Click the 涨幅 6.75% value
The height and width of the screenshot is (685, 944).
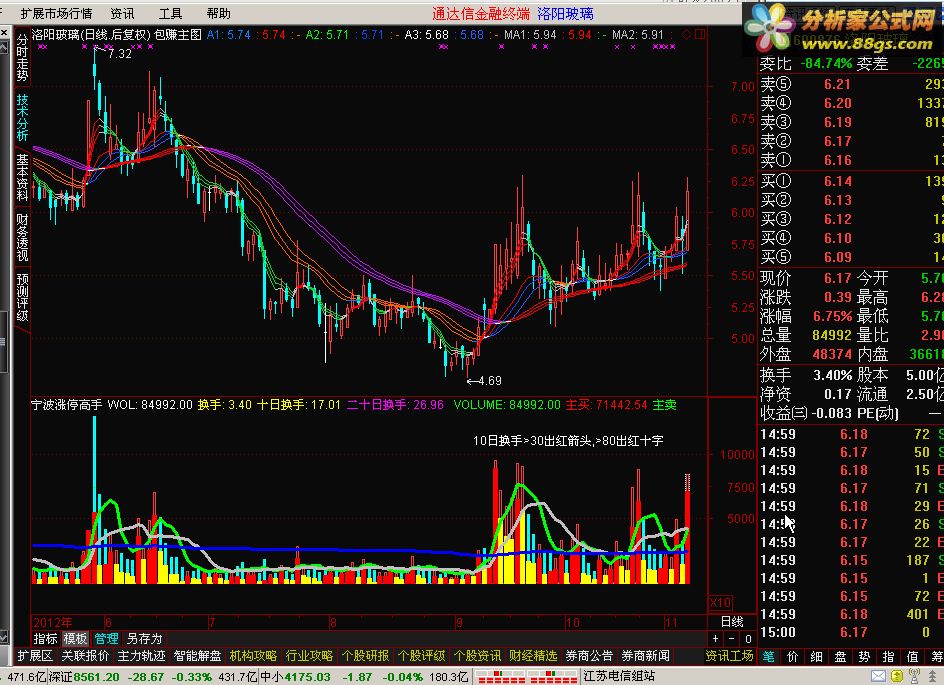pos(833,316)
